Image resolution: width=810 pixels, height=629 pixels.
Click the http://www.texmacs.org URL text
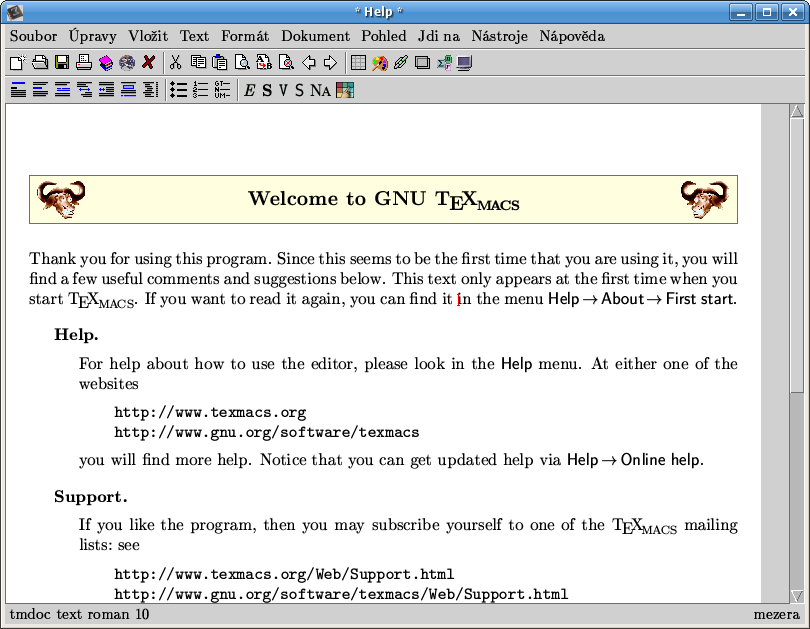pos(209,412)
